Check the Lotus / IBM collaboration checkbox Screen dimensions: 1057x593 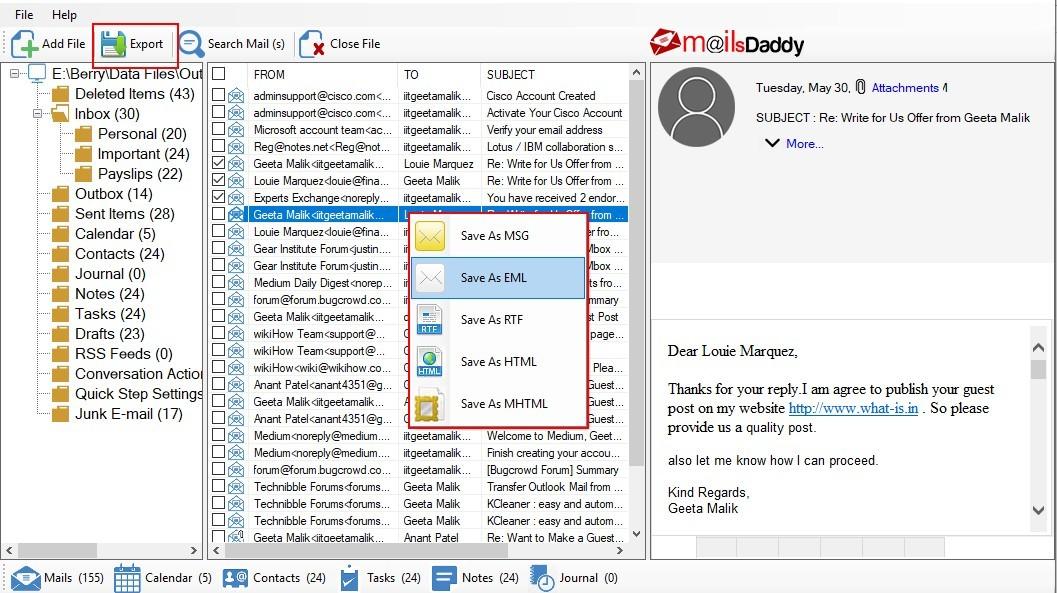coord(218,145)
